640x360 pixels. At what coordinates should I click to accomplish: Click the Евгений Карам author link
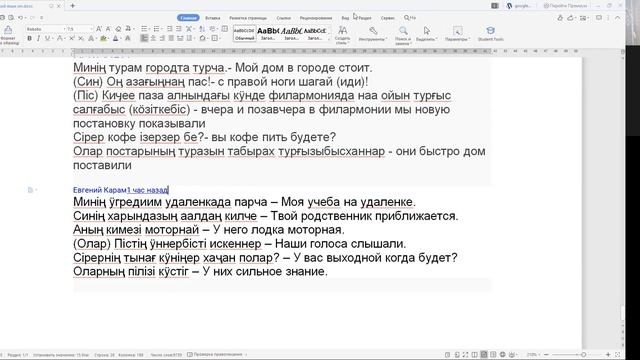(100, 190)
